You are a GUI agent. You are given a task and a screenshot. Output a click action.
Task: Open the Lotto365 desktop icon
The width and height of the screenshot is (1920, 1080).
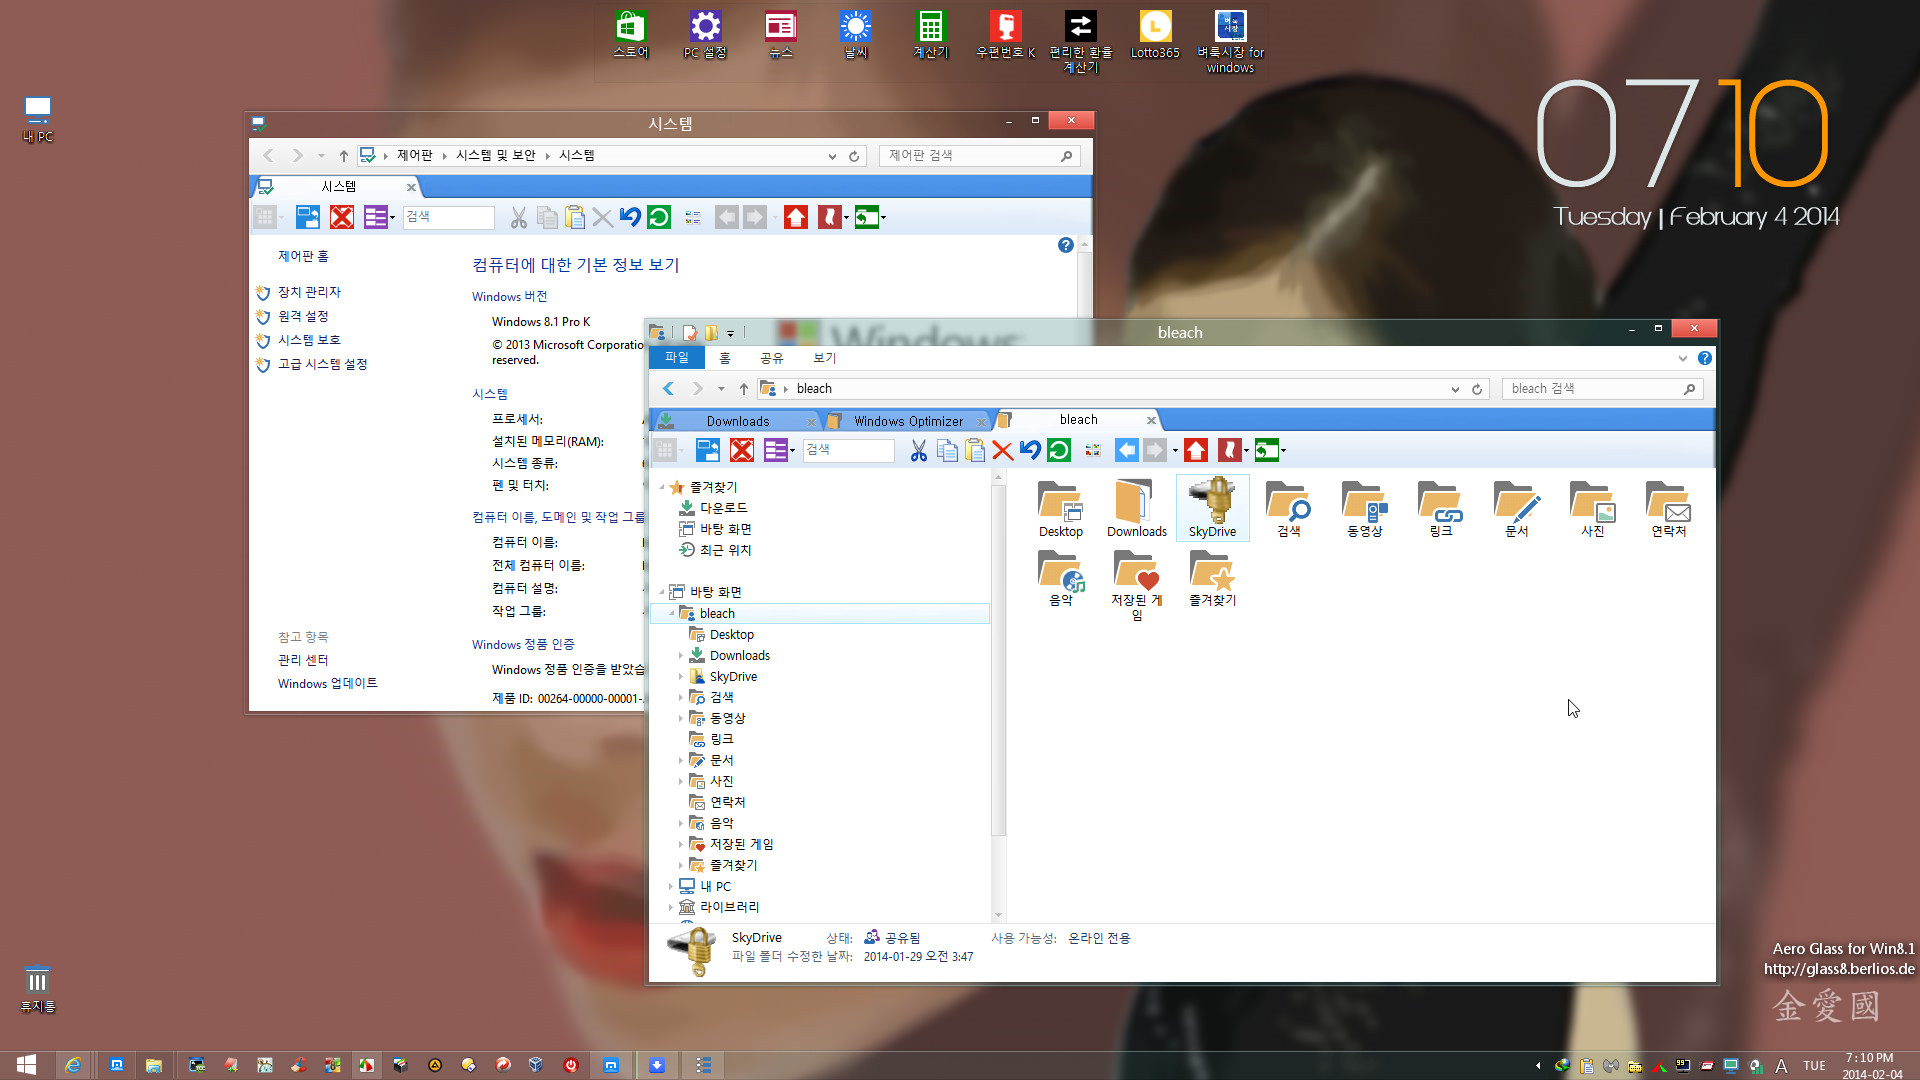pos(1155,35)
